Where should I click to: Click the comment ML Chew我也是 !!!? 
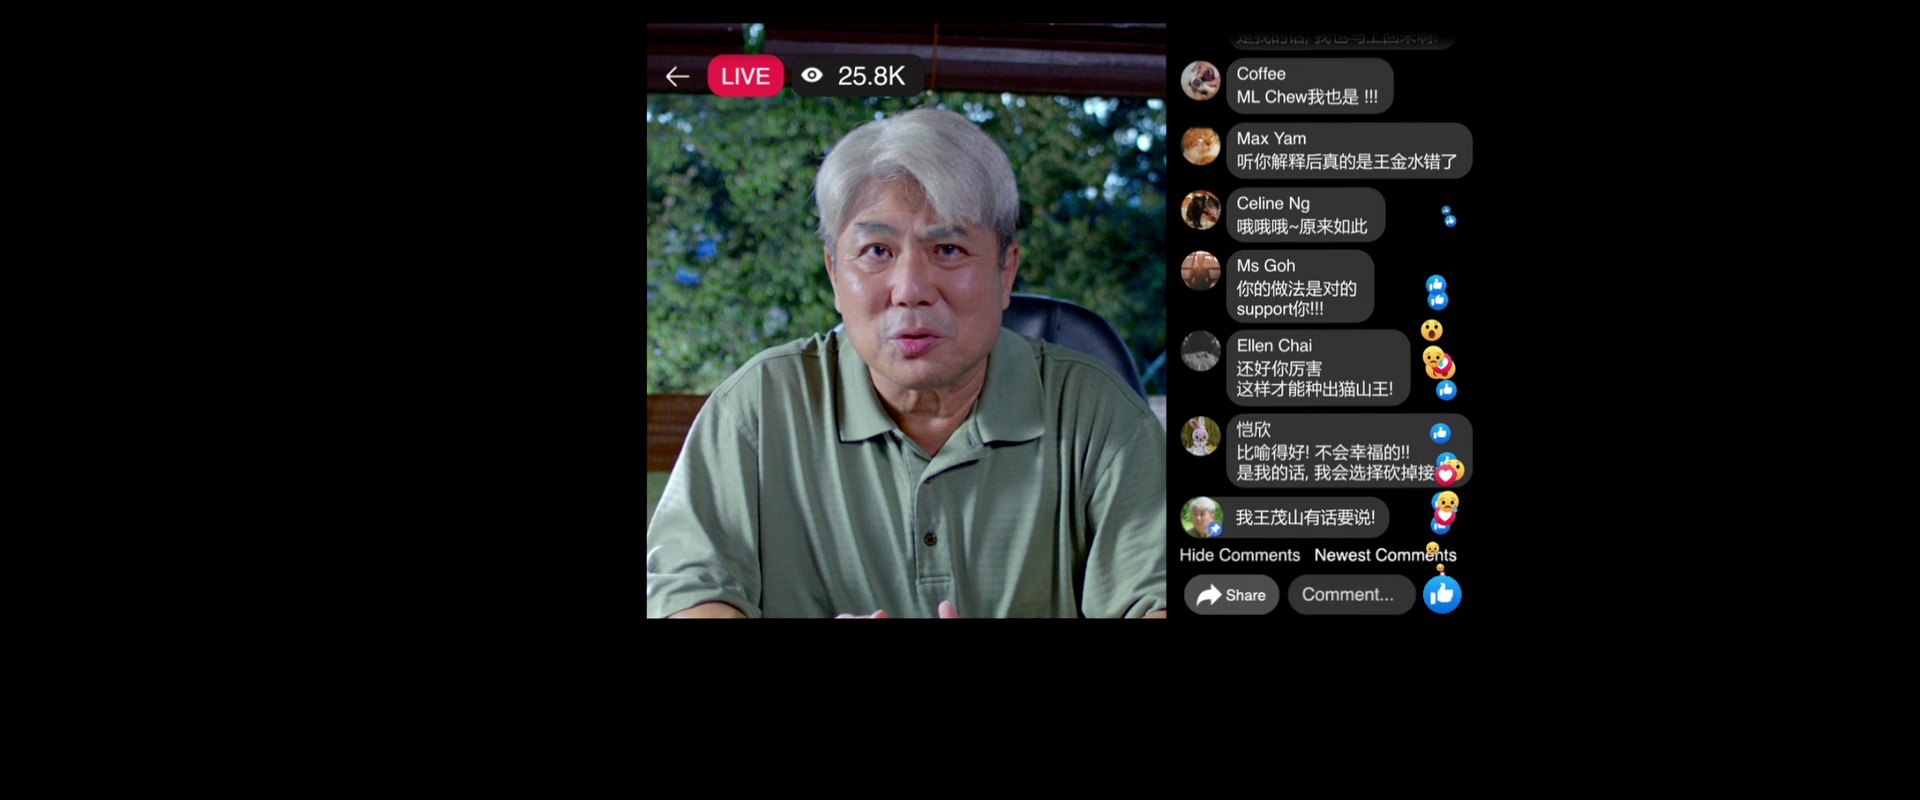click(1307, 97)
